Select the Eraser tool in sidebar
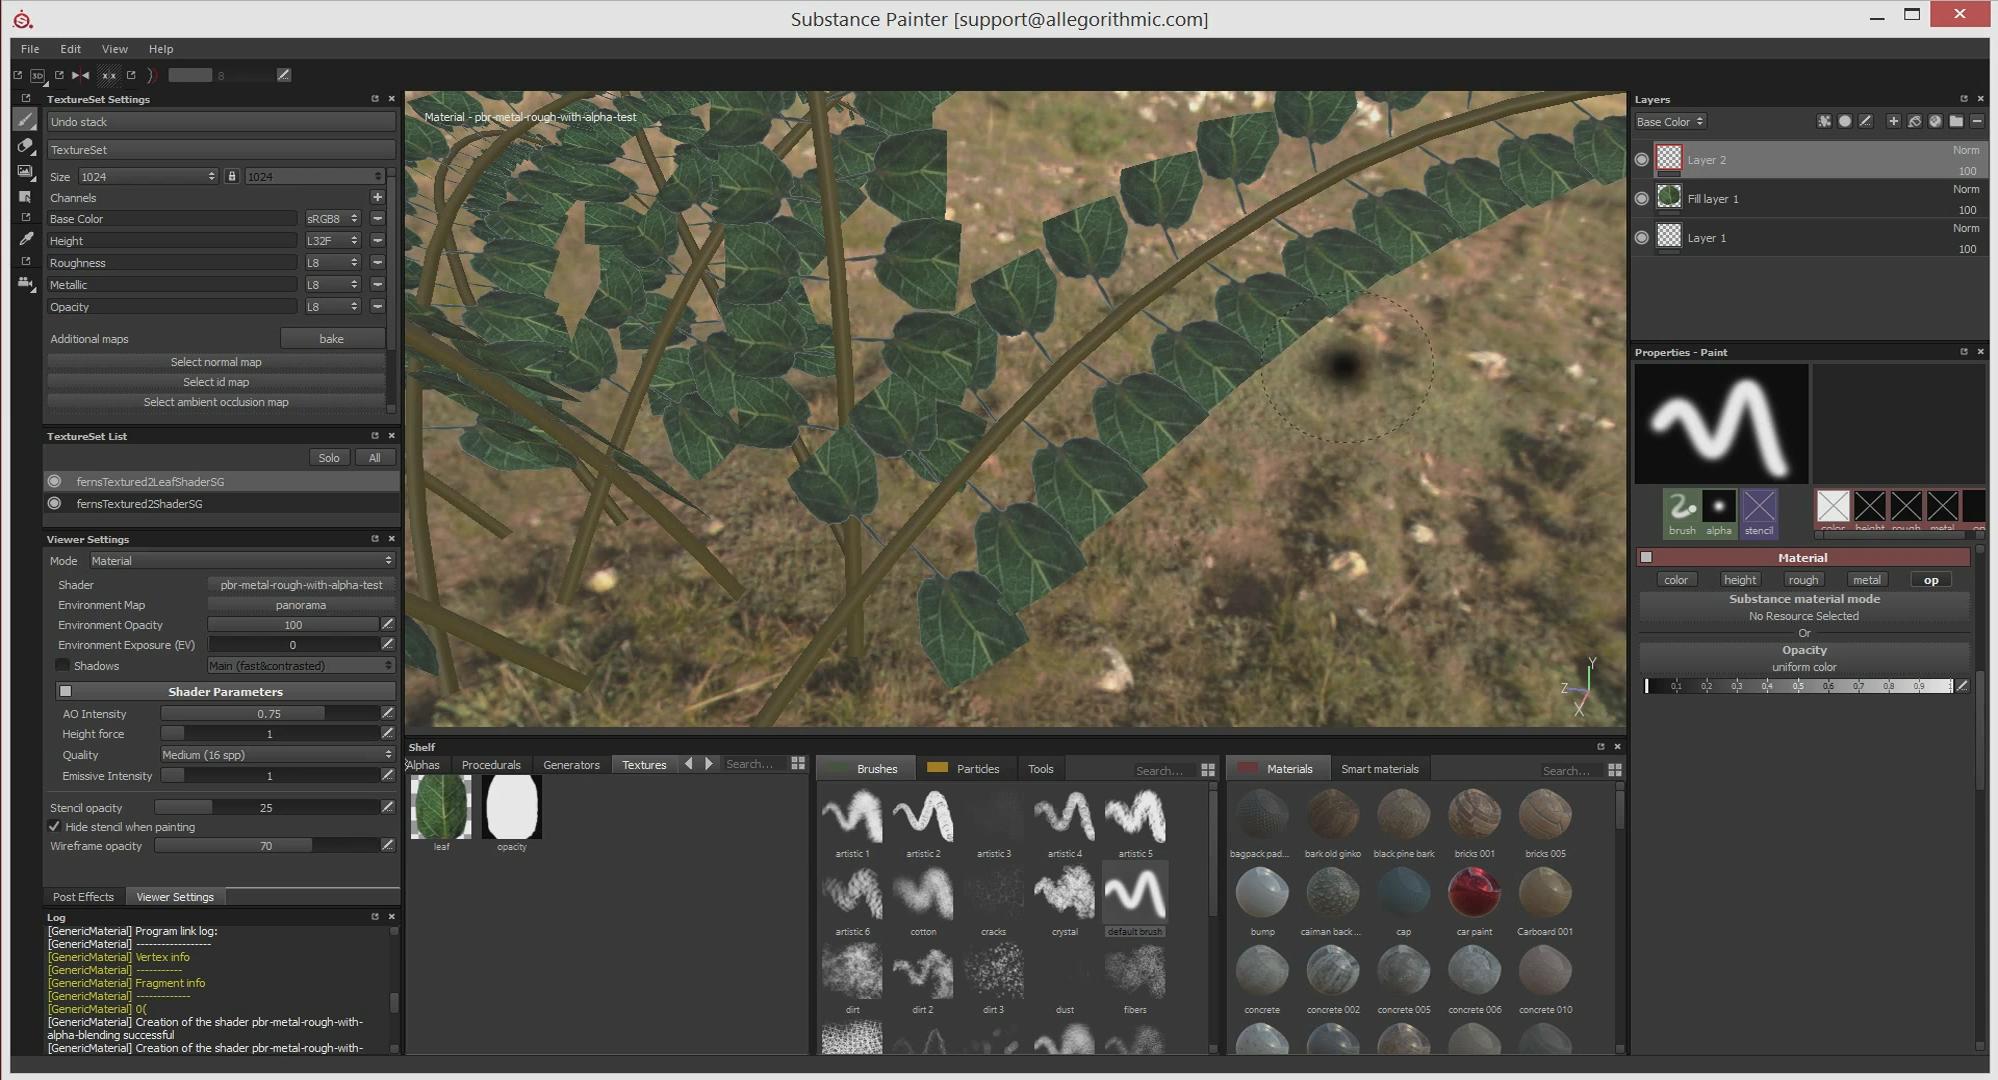The height and width of the screenshot is (1080, 1998). click(25, 146)
